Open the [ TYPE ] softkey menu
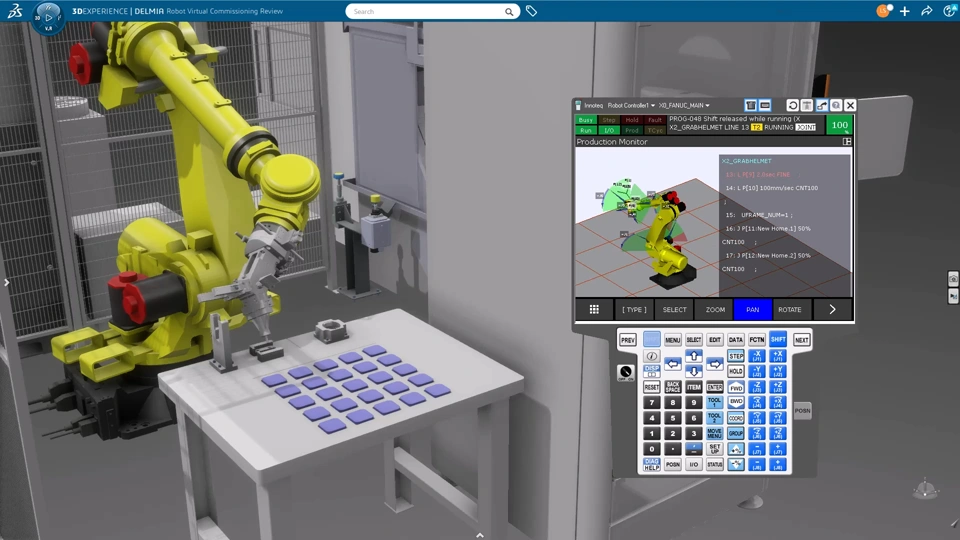 tap(634, 309)
